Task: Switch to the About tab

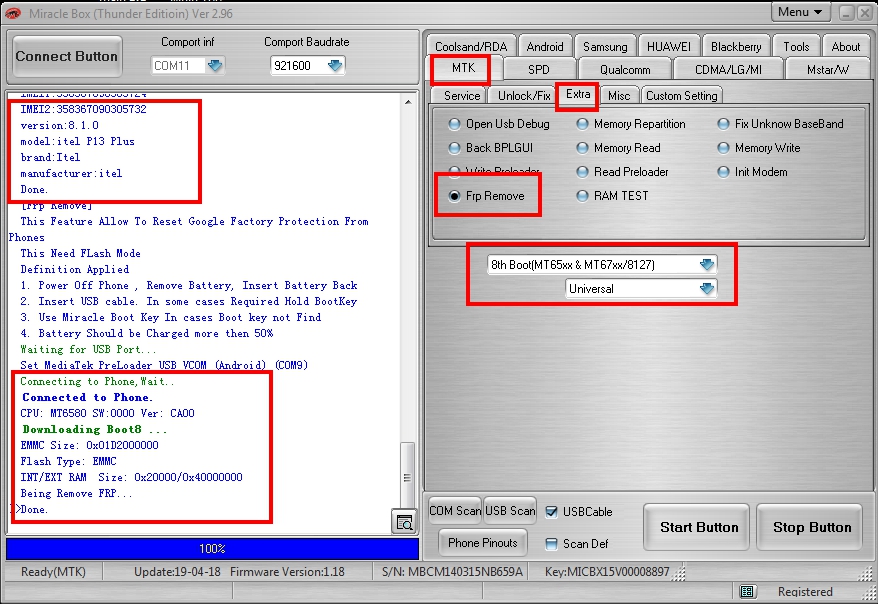Action: (x=846, y=46)
